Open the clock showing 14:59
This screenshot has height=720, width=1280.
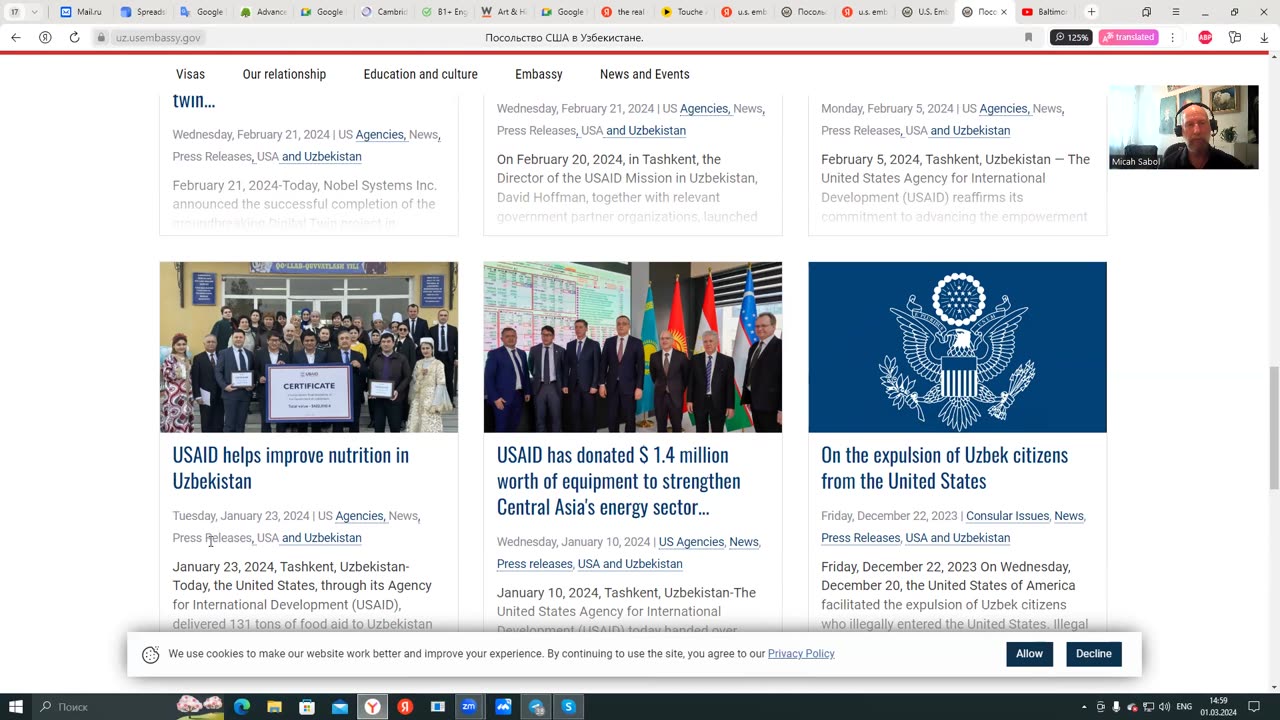1218,707
